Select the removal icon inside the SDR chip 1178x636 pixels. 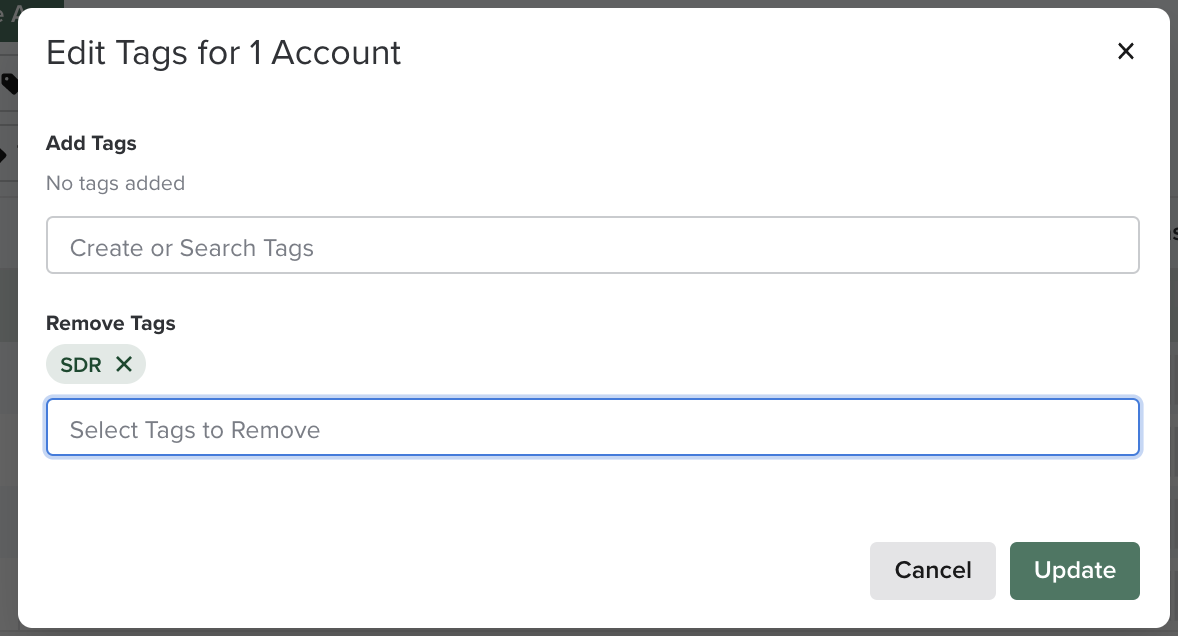click(x=124, y=364)
